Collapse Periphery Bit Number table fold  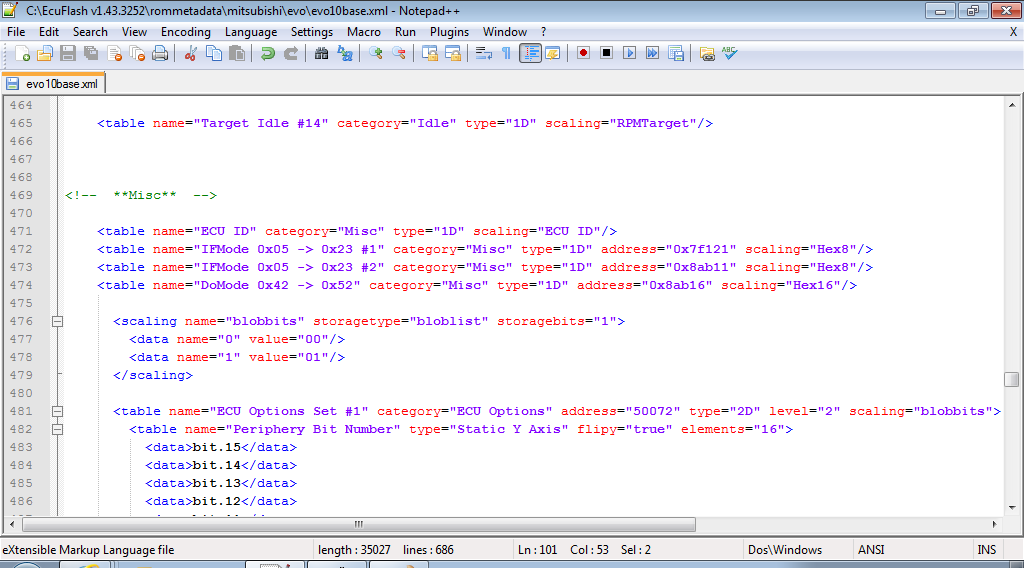tap(57, 430)
